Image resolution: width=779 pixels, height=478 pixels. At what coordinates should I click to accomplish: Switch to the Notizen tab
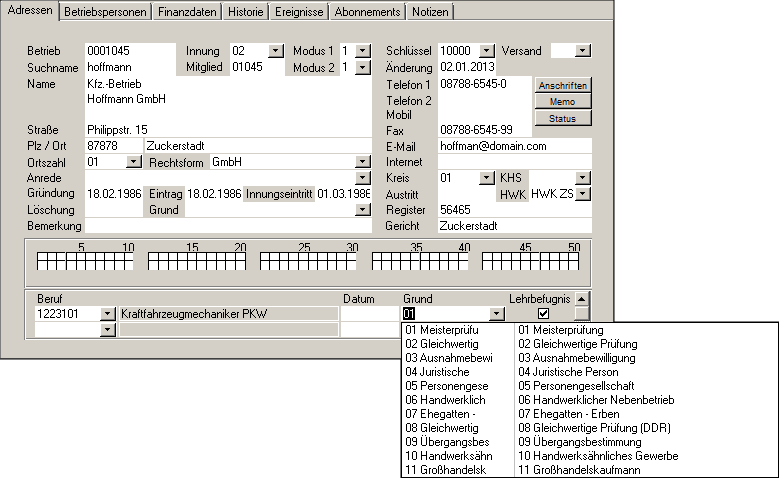click(x=430, y=12)
